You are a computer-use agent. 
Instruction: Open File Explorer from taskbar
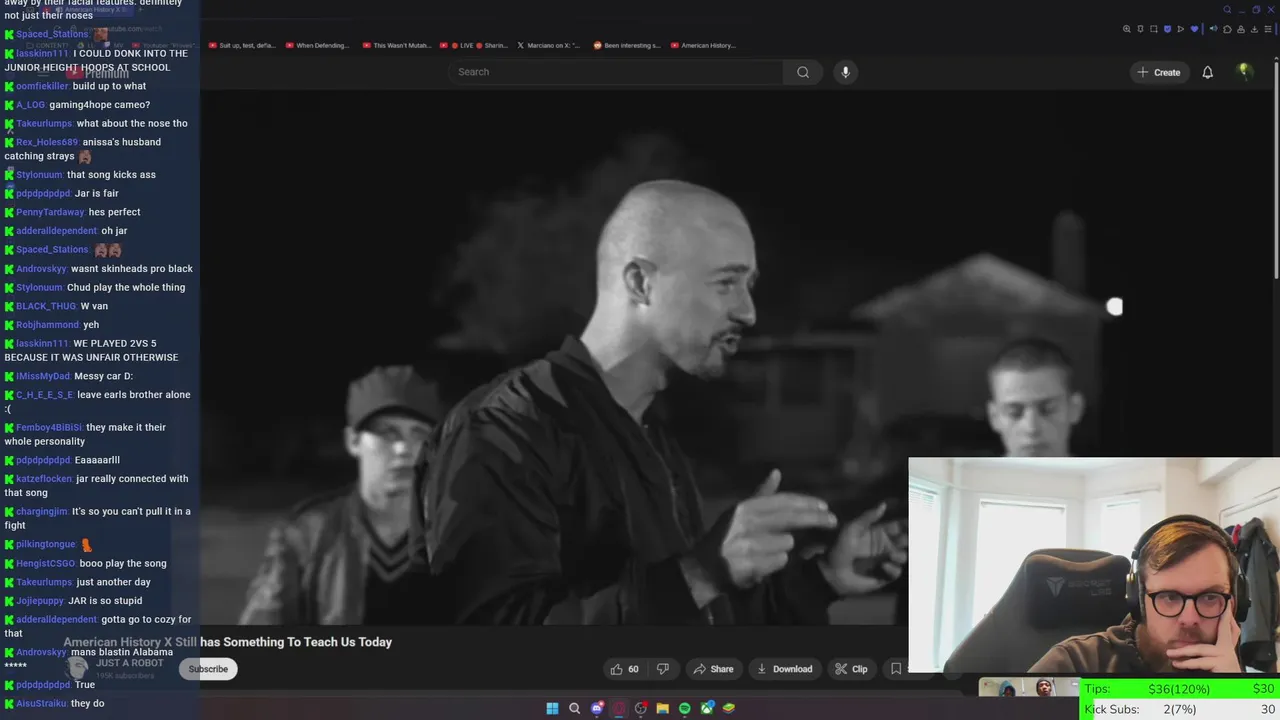pyautogui.click(x=662, y=708)
